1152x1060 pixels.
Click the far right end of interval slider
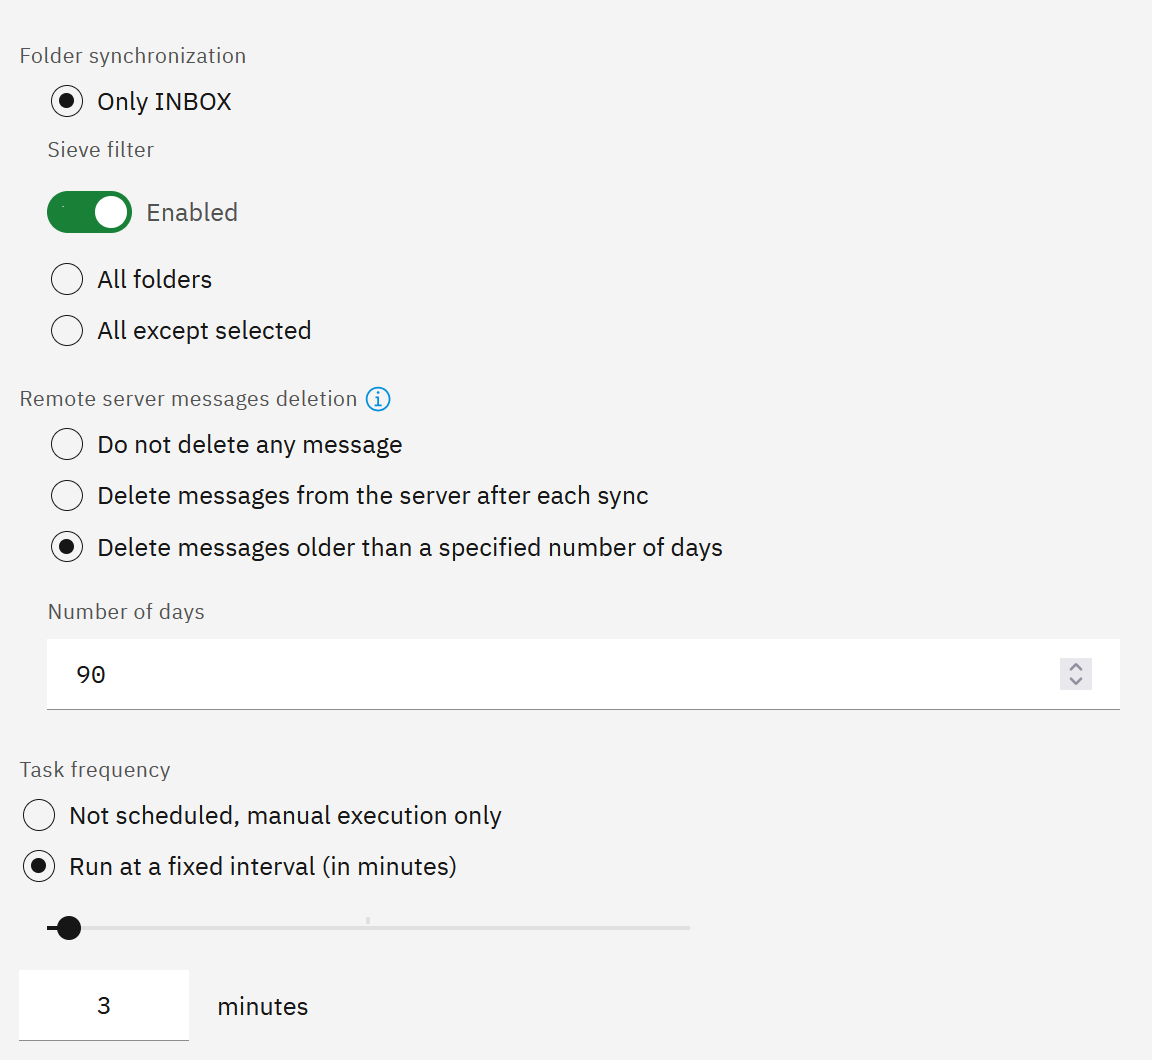pos(688,928)
